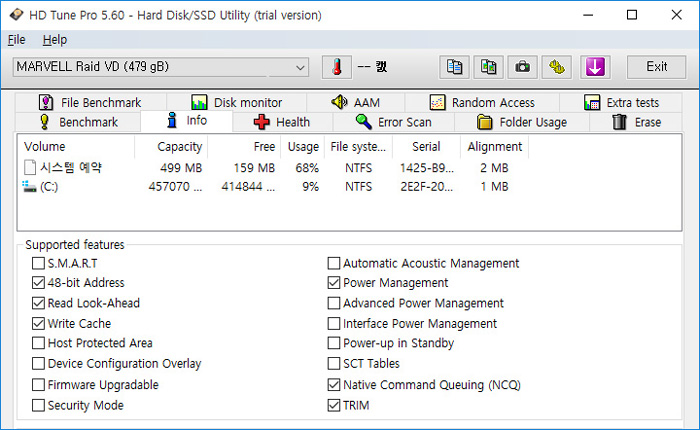Toggle Interface Power Management checkbox

click(334, 323)
